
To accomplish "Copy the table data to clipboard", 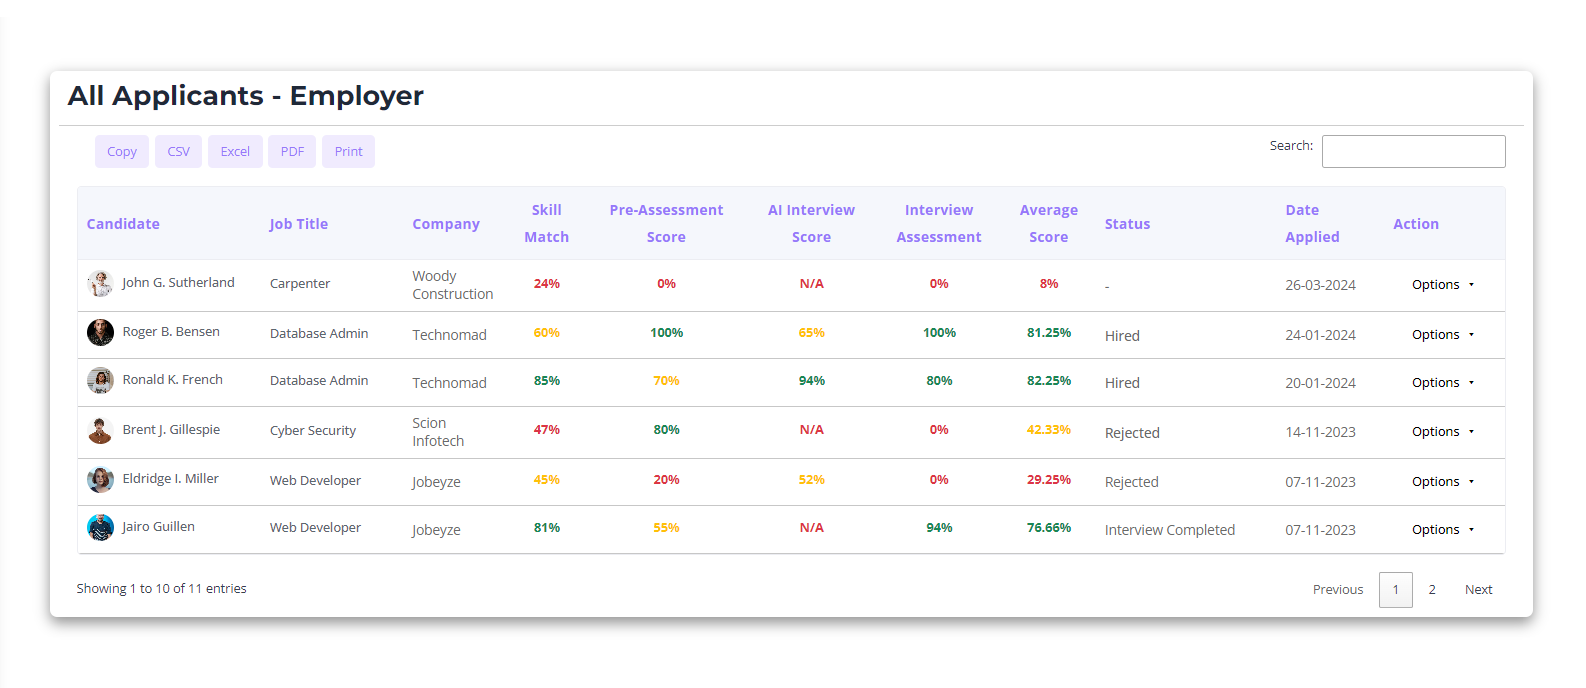I will coord(122,152).
